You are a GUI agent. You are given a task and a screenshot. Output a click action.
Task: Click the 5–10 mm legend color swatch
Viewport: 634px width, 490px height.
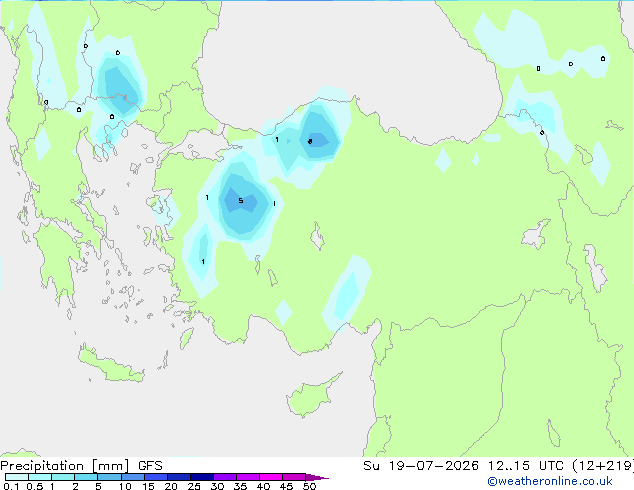click(109, 477)
